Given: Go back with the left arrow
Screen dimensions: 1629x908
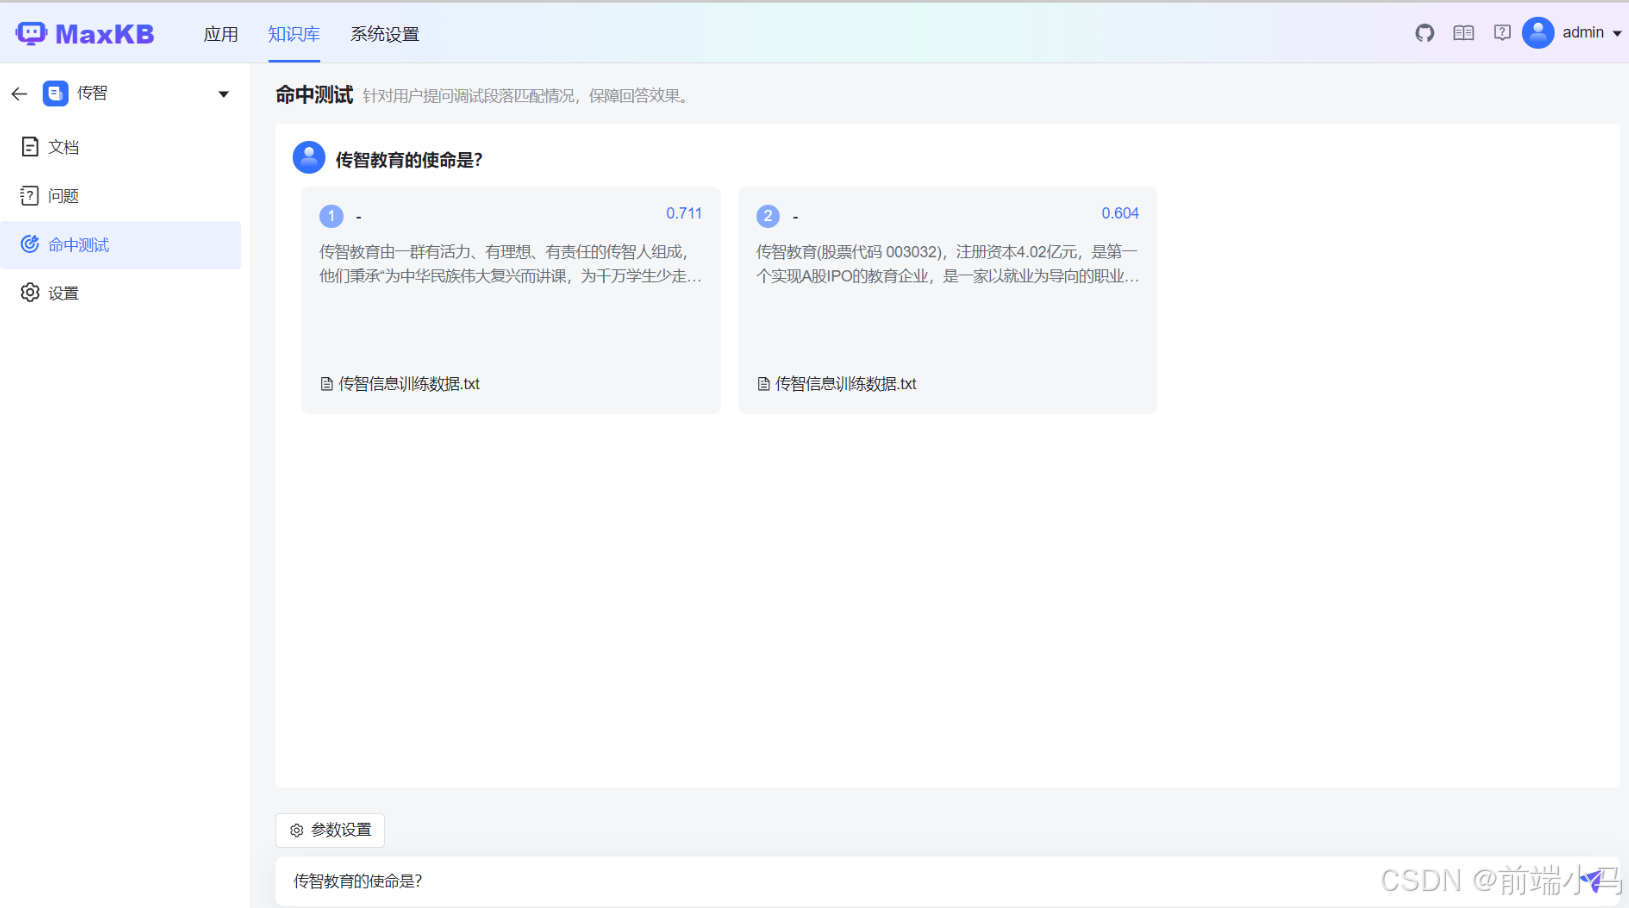Looking at the screenshot, I should [x=19, y=94].
